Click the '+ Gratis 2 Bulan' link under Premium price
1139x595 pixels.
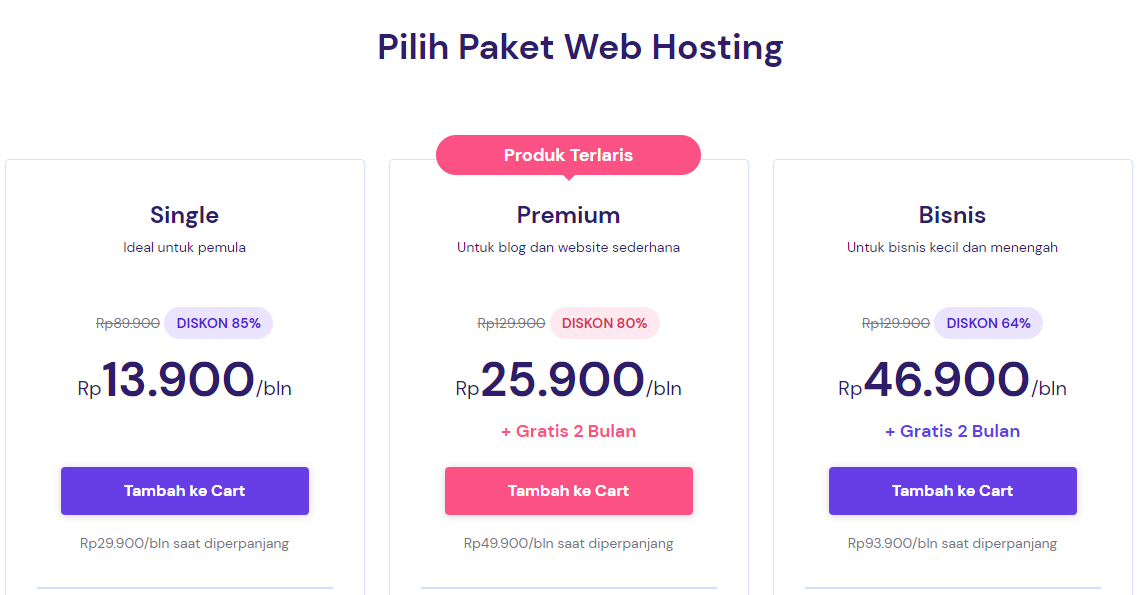pos(568,431)
